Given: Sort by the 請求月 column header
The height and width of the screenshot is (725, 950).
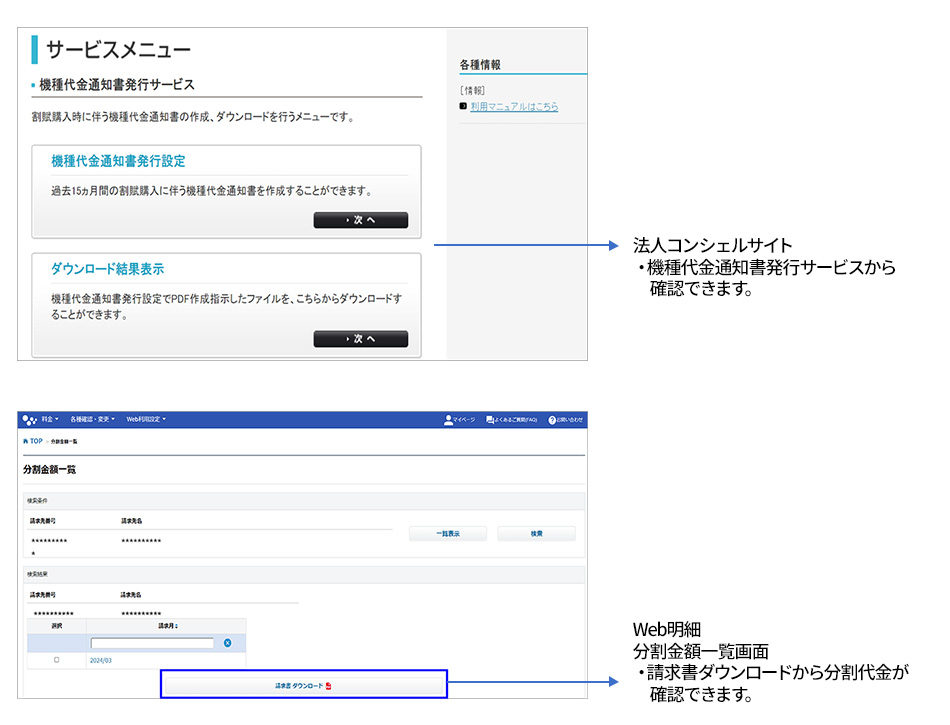Looking at the screenshot, I should coord(166,625).
